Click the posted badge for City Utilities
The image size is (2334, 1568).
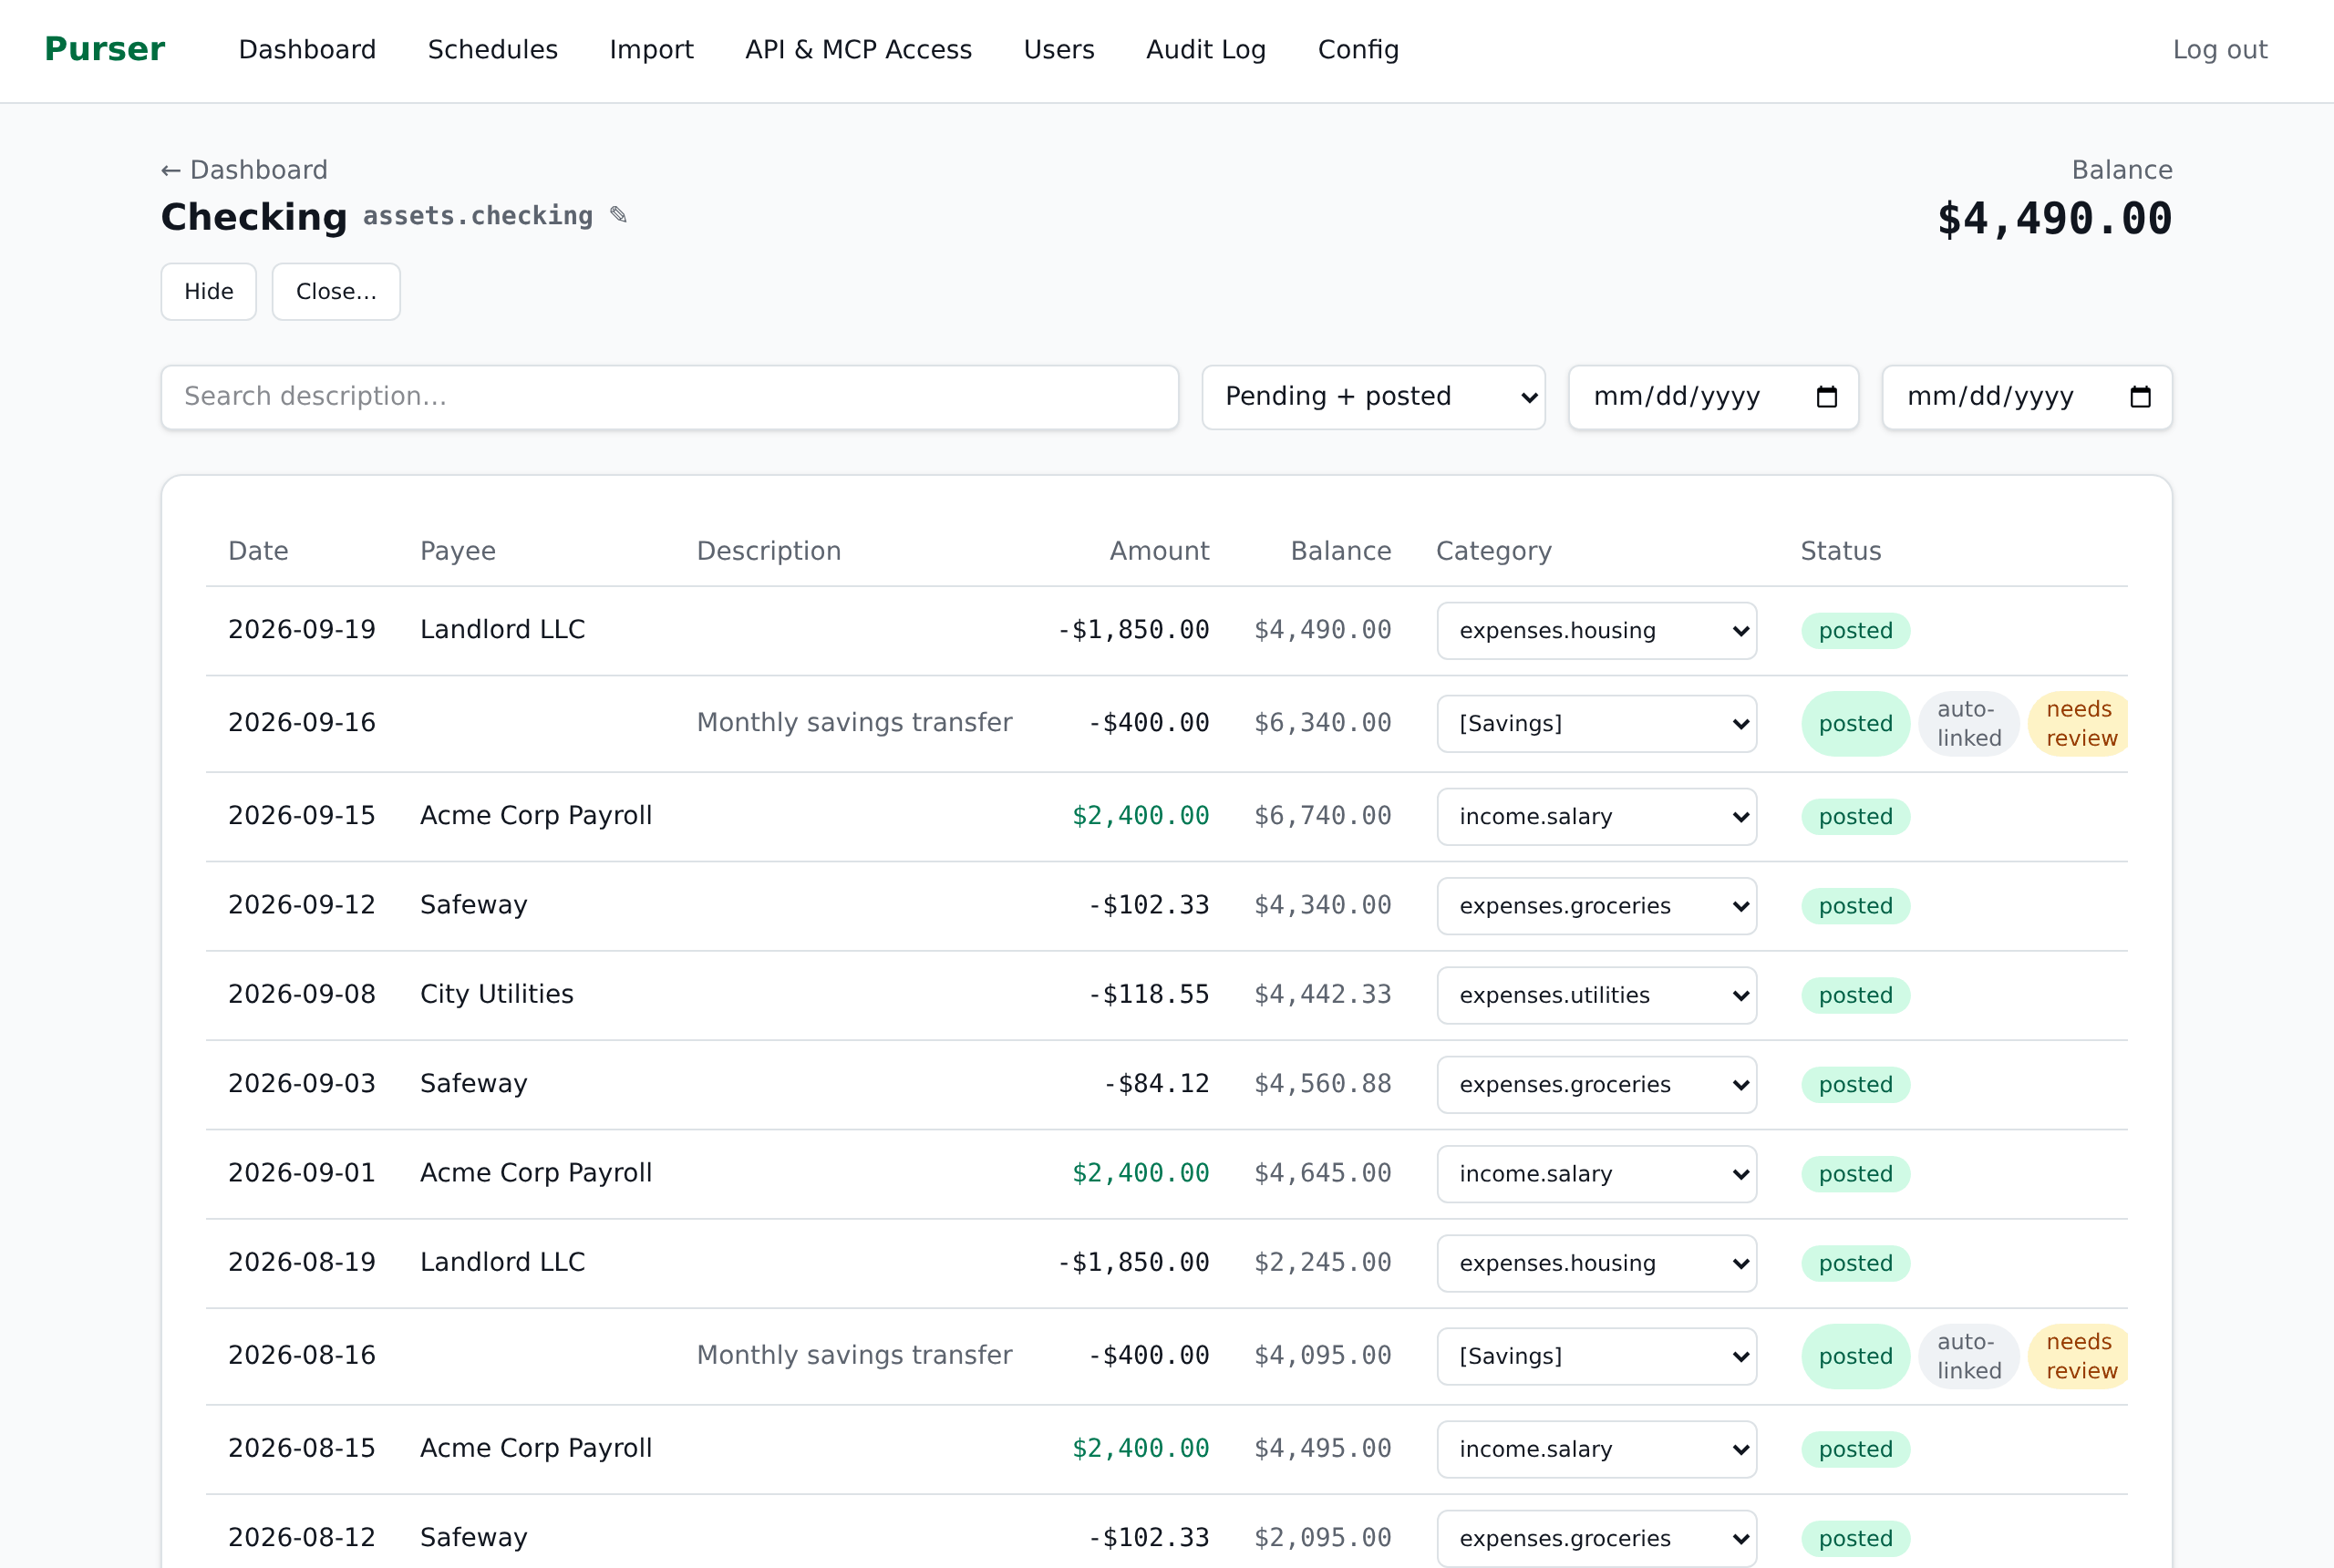click(1855, 995)
